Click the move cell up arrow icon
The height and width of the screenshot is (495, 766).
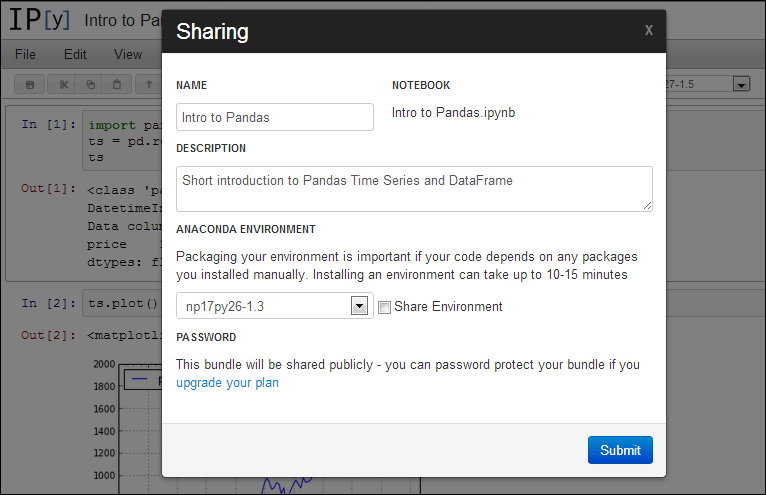pyautogui.click(x=149, y=85)
